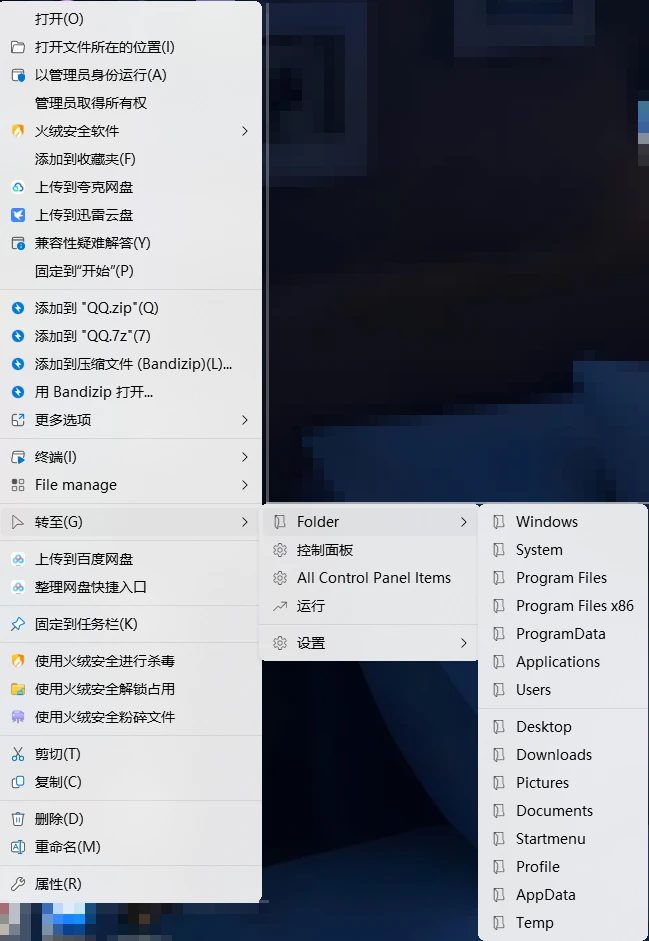Go to the Program Files folder
649x941 pixels.
563,578
